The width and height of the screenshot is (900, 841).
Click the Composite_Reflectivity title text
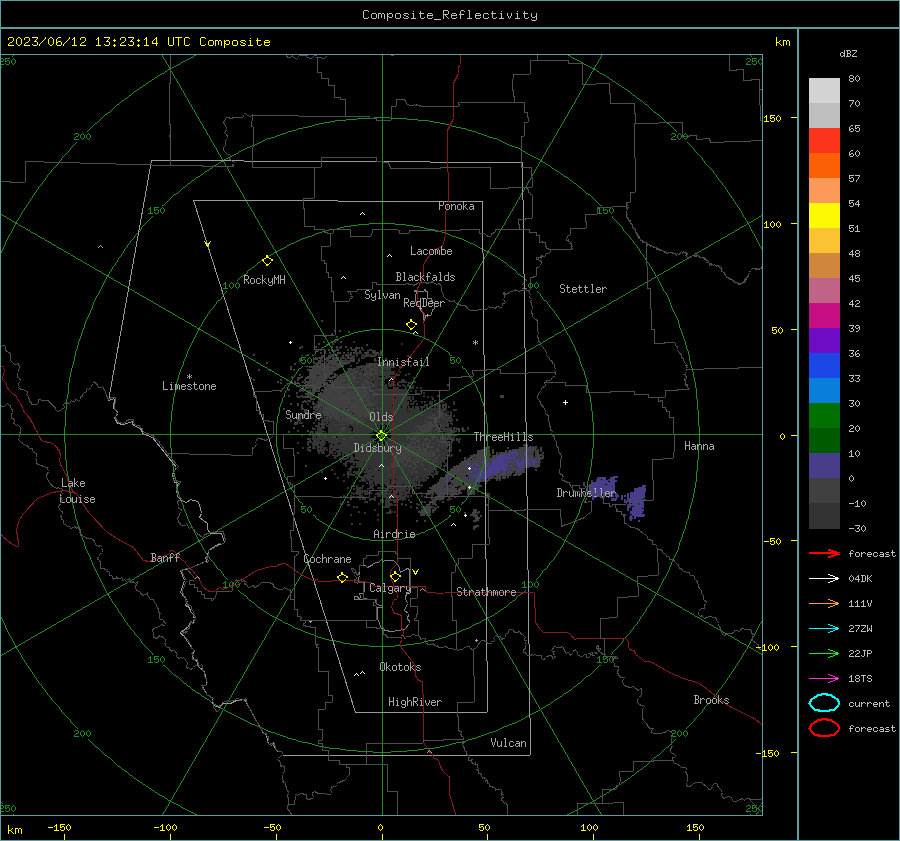[x=450, y=15]
